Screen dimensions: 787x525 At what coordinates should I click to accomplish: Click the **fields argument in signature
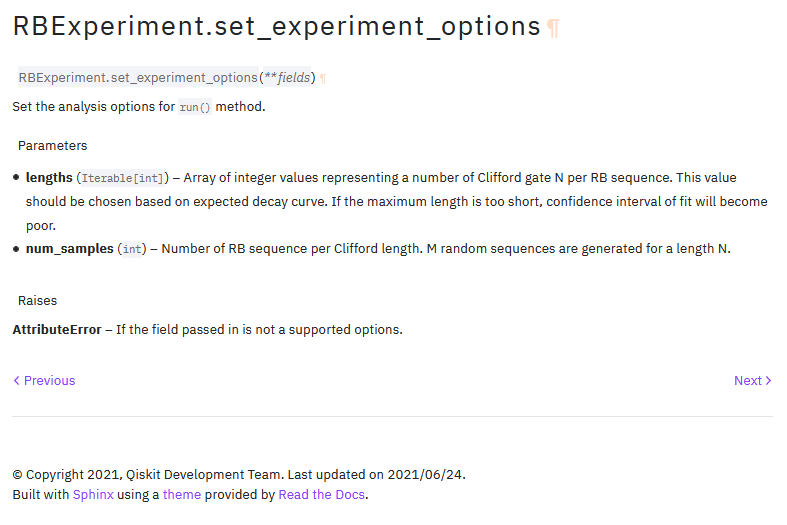pos(287,77)
